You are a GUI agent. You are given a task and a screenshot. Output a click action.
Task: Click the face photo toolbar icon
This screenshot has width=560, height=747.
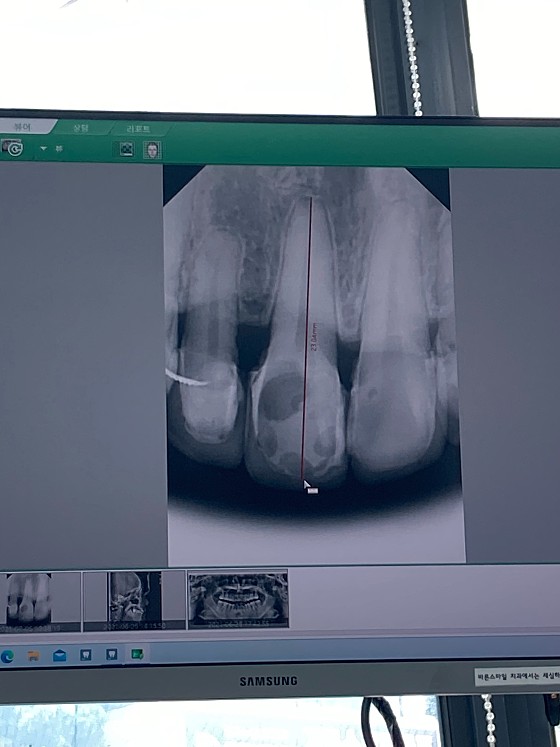coord(153,150)
